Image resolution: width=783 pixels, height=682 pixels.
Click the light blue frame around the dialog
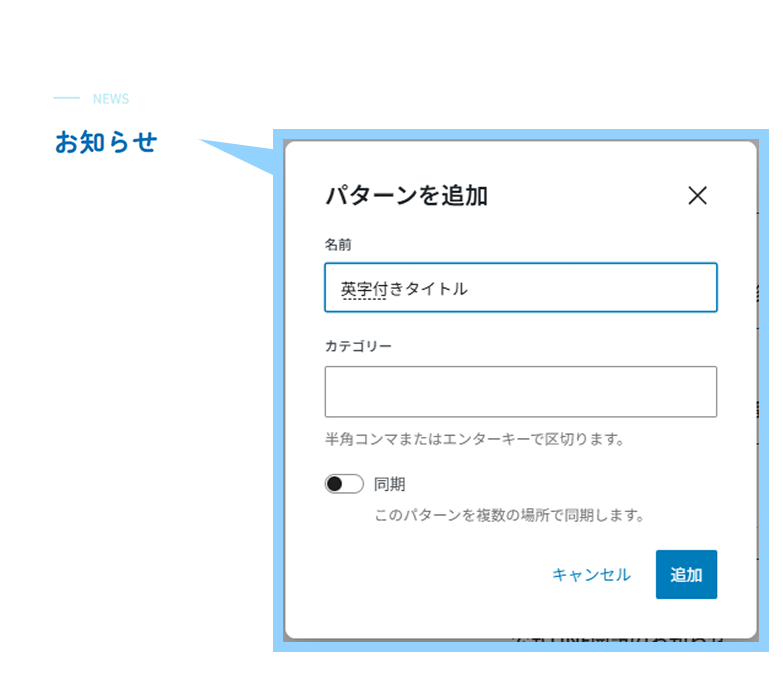point(521,134)
